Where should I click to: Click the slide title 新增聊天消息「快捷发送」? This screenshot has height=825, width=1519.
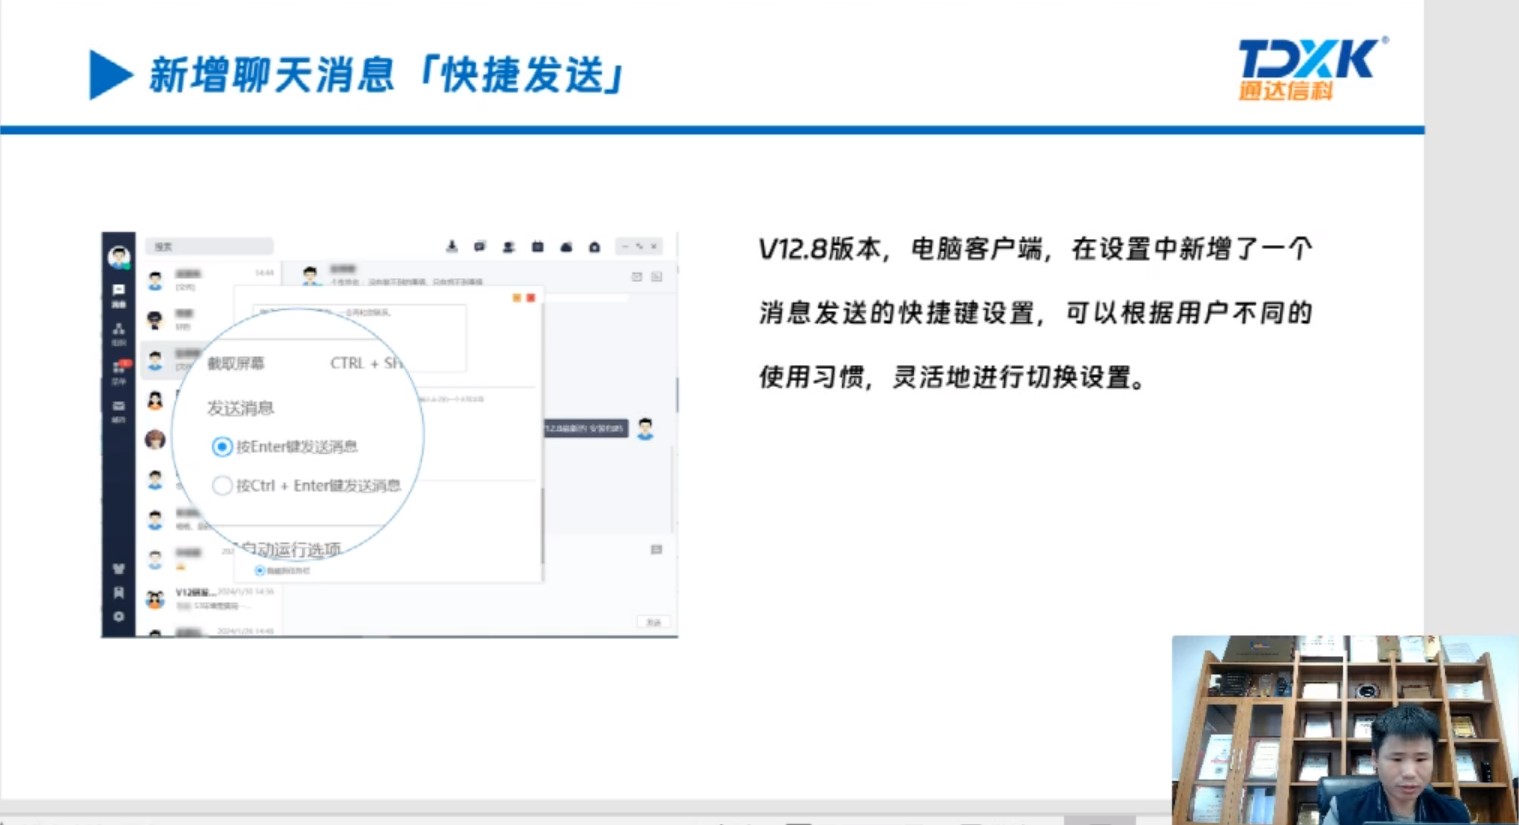click(388, 75)
